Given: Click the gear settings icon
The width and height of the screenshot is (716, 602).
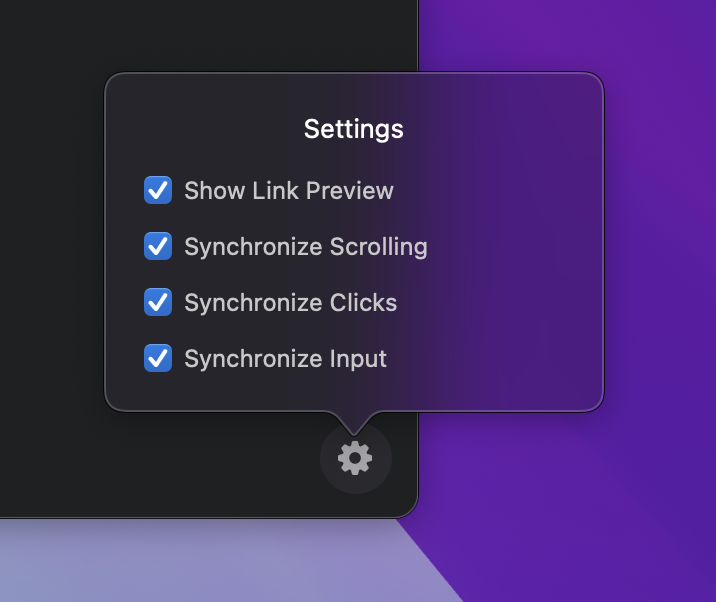Looking at the screenshot, I should [x=355, y=458].
